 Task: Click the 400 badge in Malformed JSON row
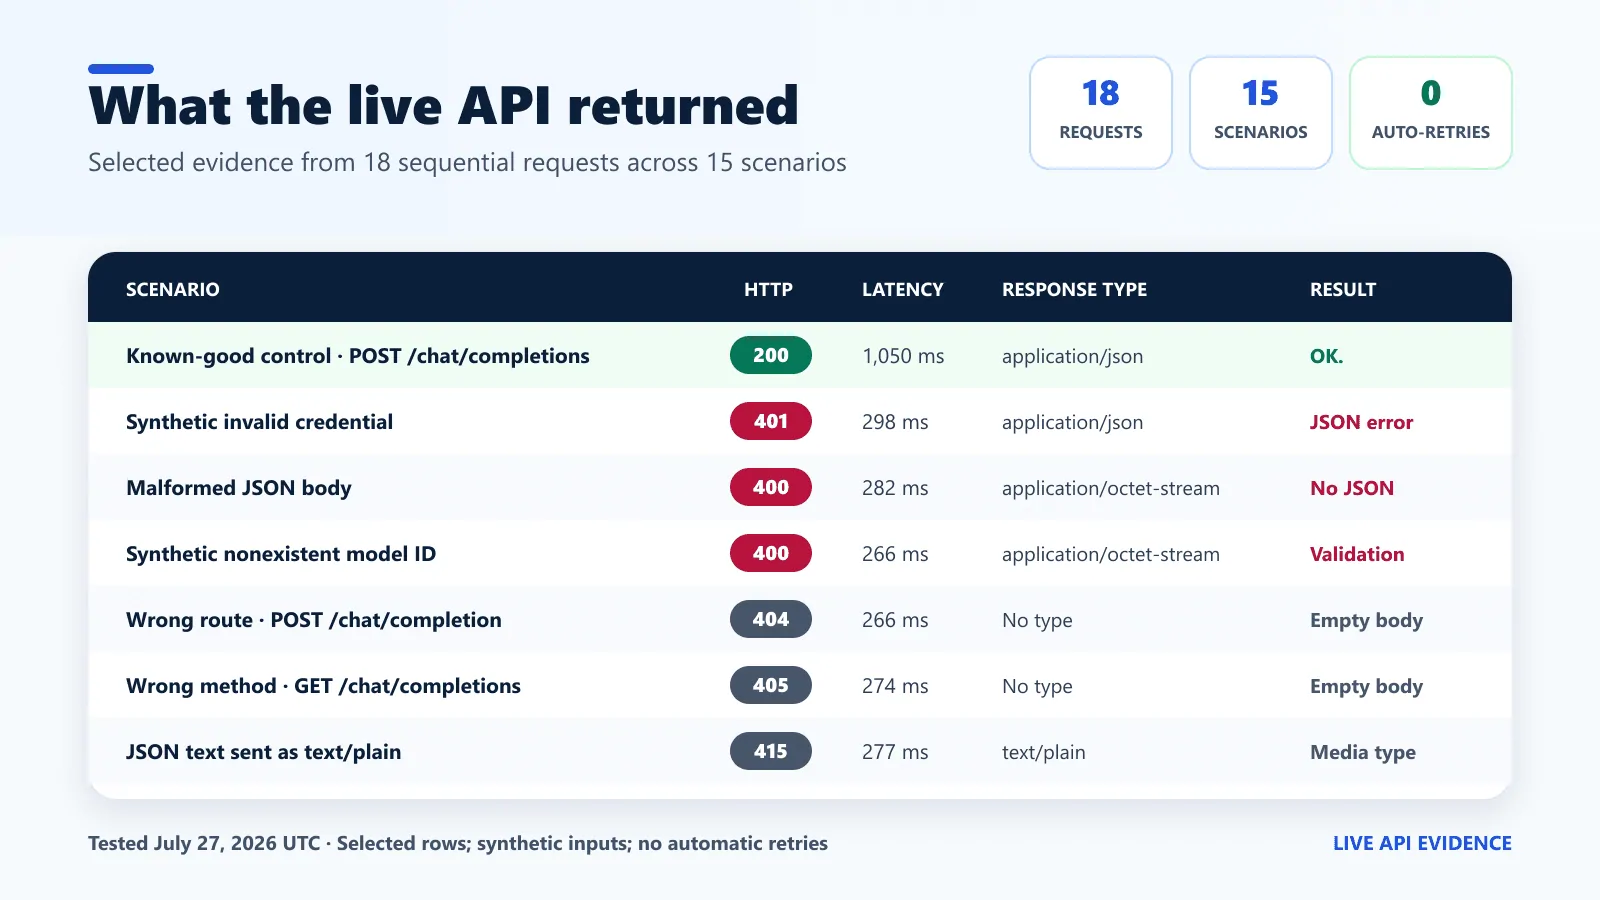click(771, 487)
